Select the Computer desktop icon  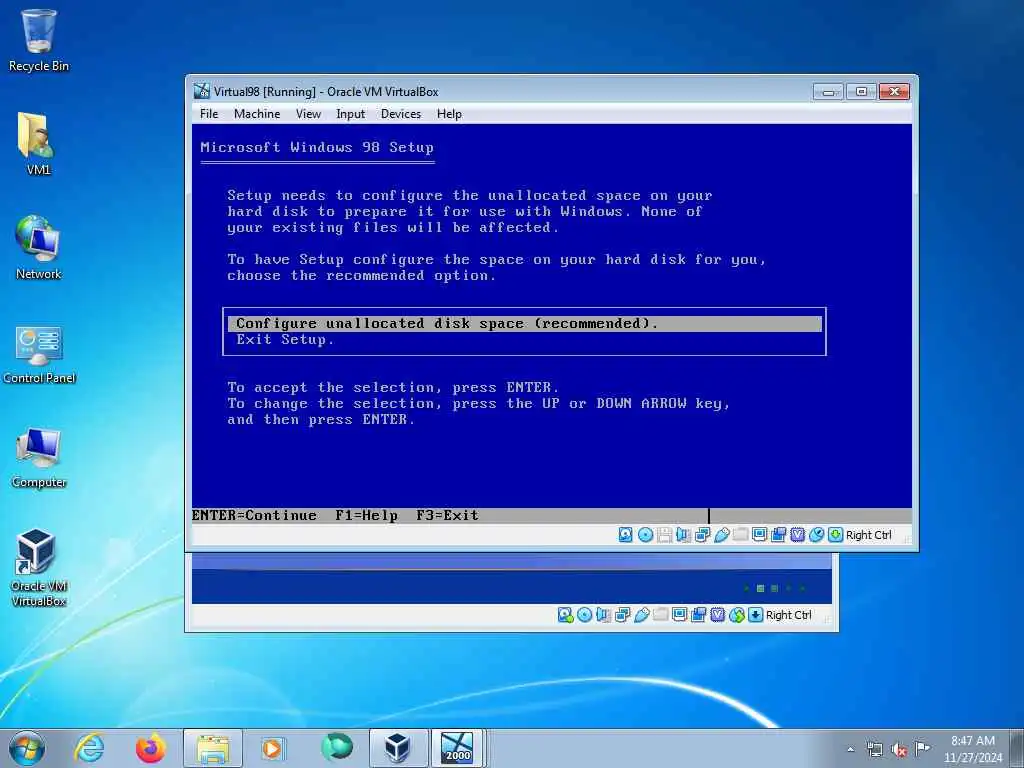click(x=39, y=458)
